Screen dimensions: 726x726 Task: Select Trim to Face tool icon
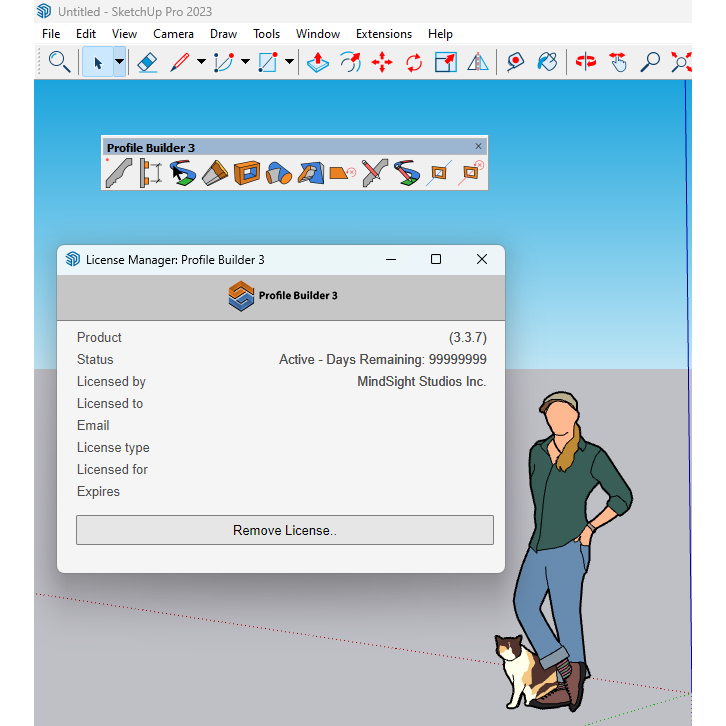311,173
